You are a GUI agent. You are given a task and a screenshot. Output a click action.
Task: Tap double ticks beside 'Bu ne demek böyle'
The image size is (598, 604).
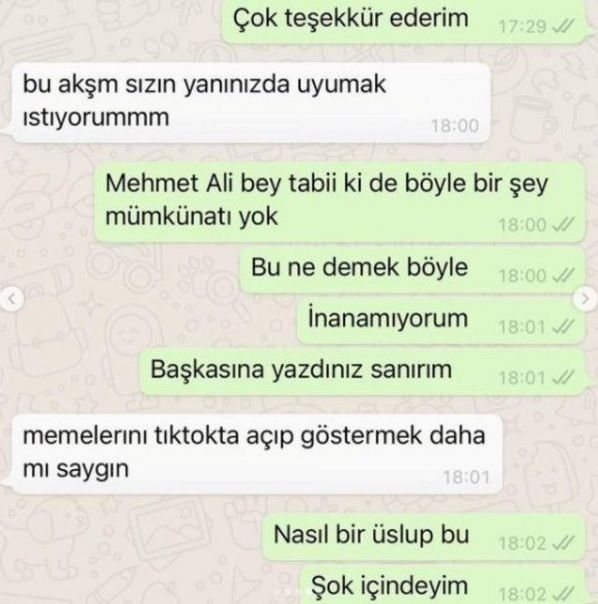[x=563, y=276]
